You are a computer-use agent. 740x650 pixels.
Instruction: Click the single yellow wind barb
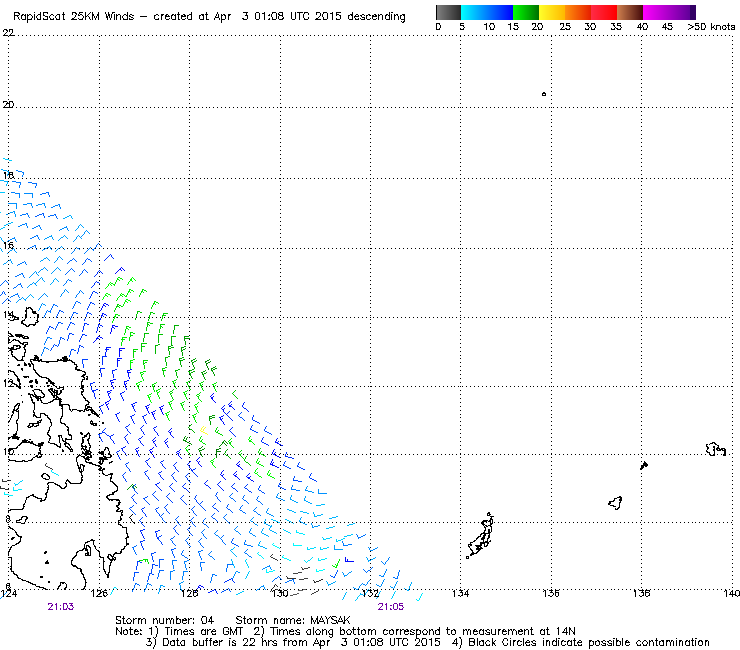203,430
